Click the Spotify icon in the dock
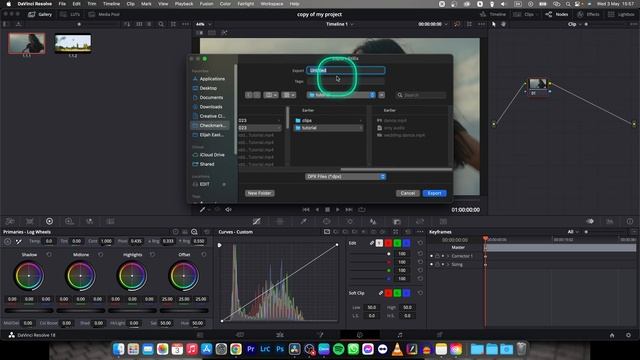 [x=338, y=349]
